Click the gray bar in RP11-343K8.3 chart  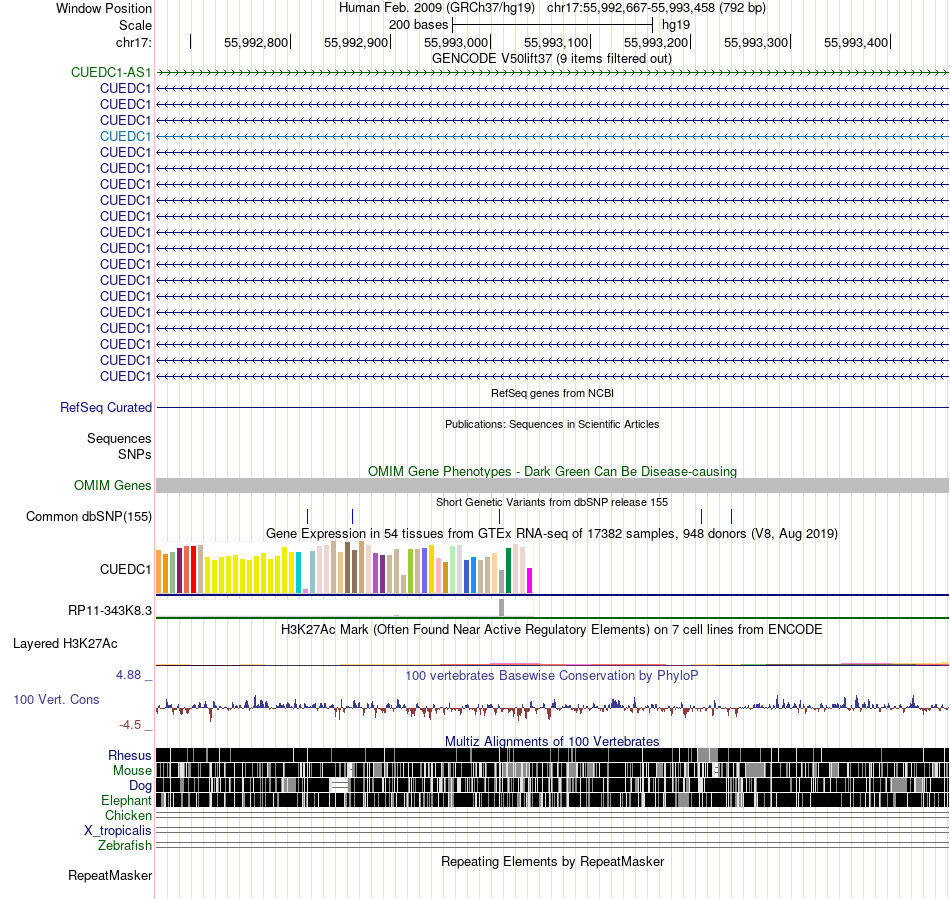(502, 608)
